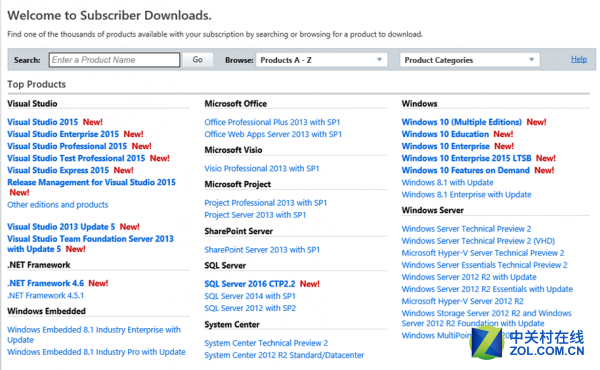This screenshot has height=370, width=600.
Task: Open SQL Server 2014 with SP1
Action: (250, 296)
